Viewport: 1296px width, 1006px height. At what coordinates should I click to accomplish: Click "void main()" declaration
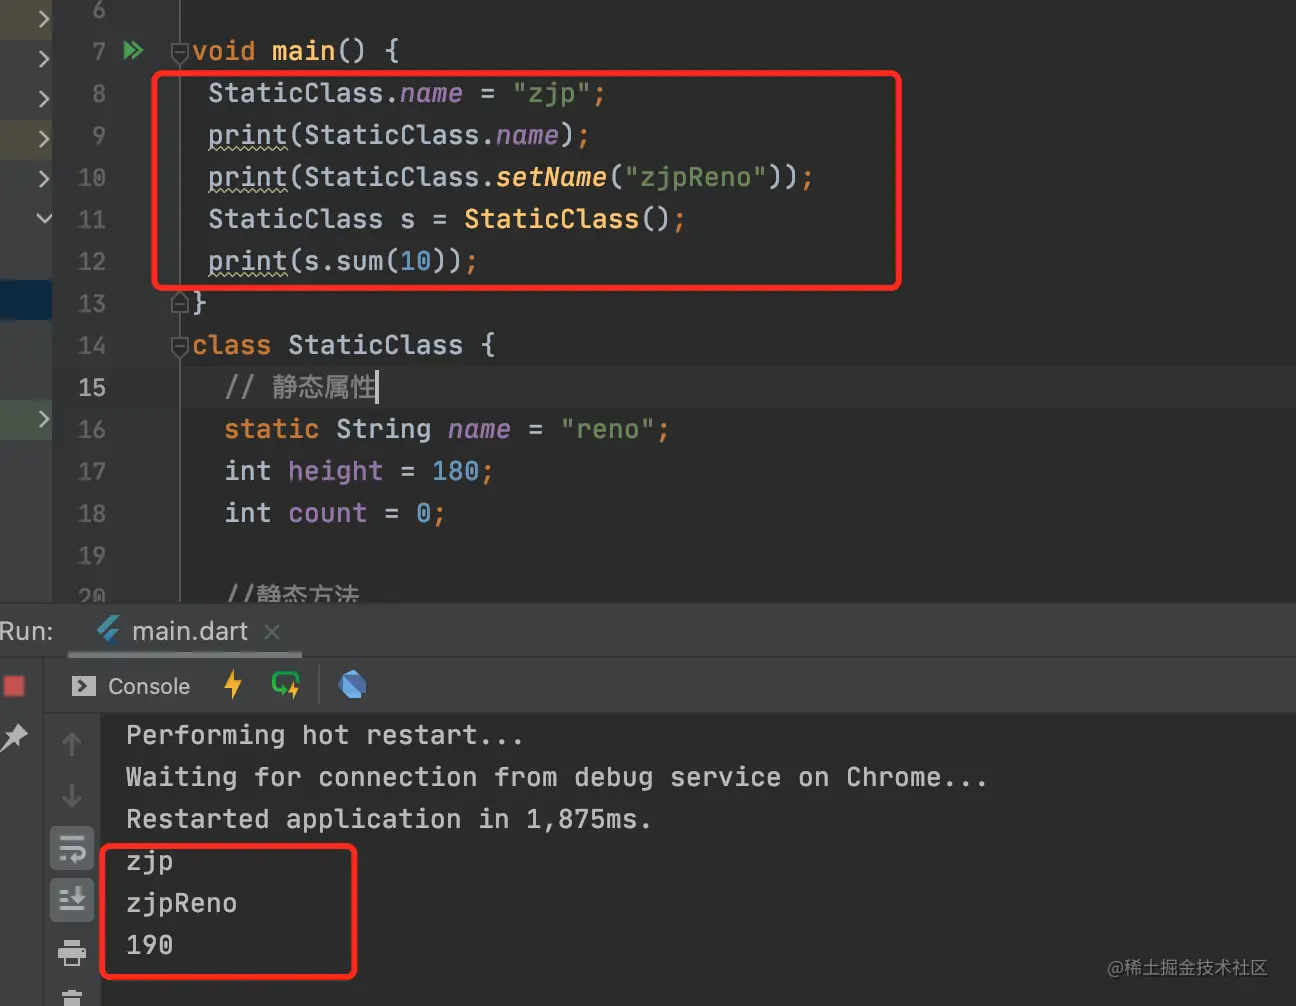pos(295,51)
